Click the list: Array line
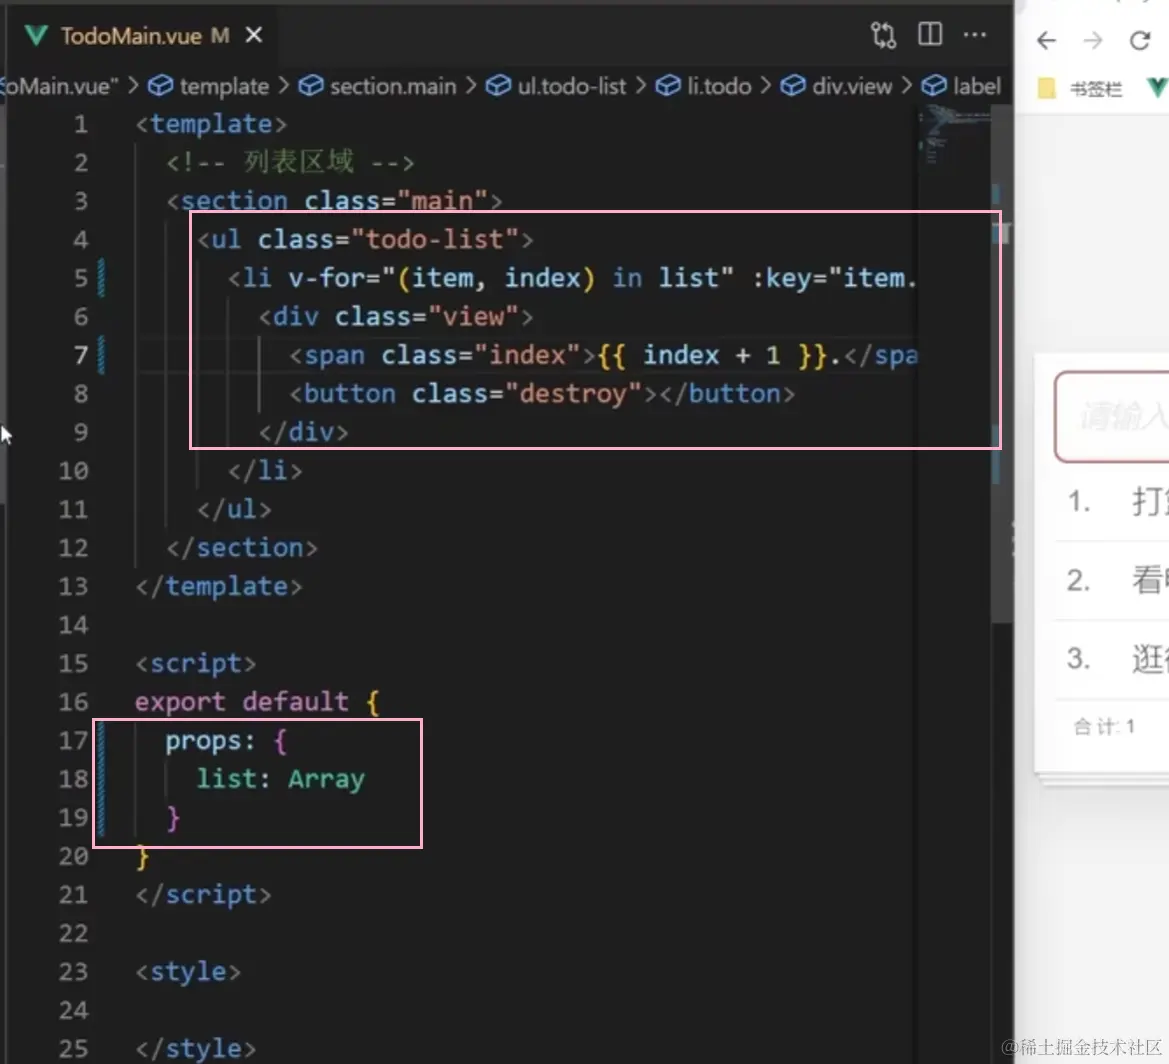This screenshot has width=1169, height=1064. (280, 779)
